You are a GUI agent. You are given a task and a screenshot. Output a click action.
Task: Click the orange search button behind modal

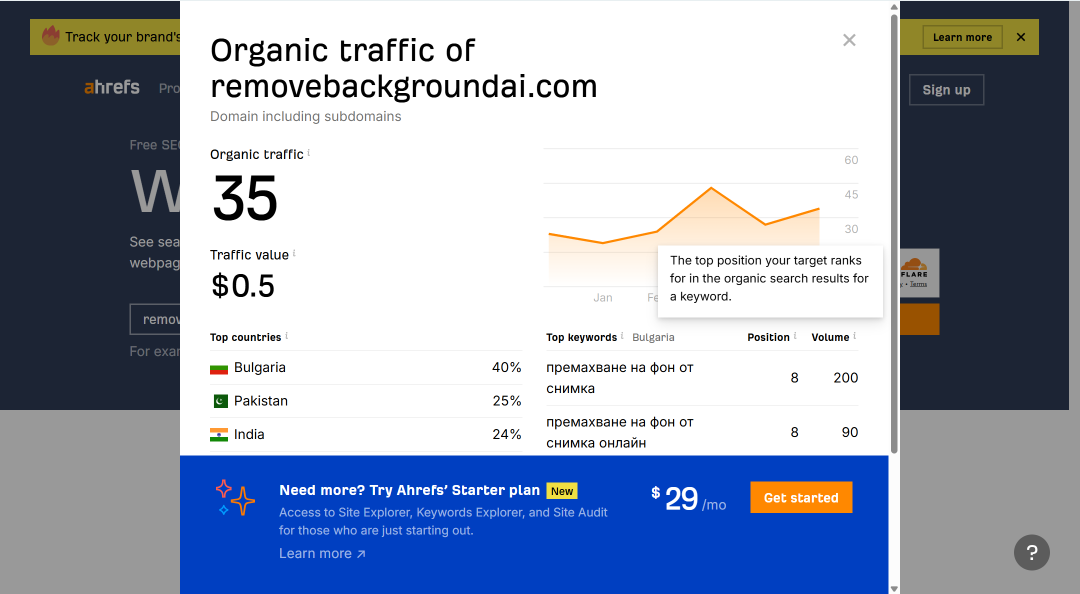(920, 319)
